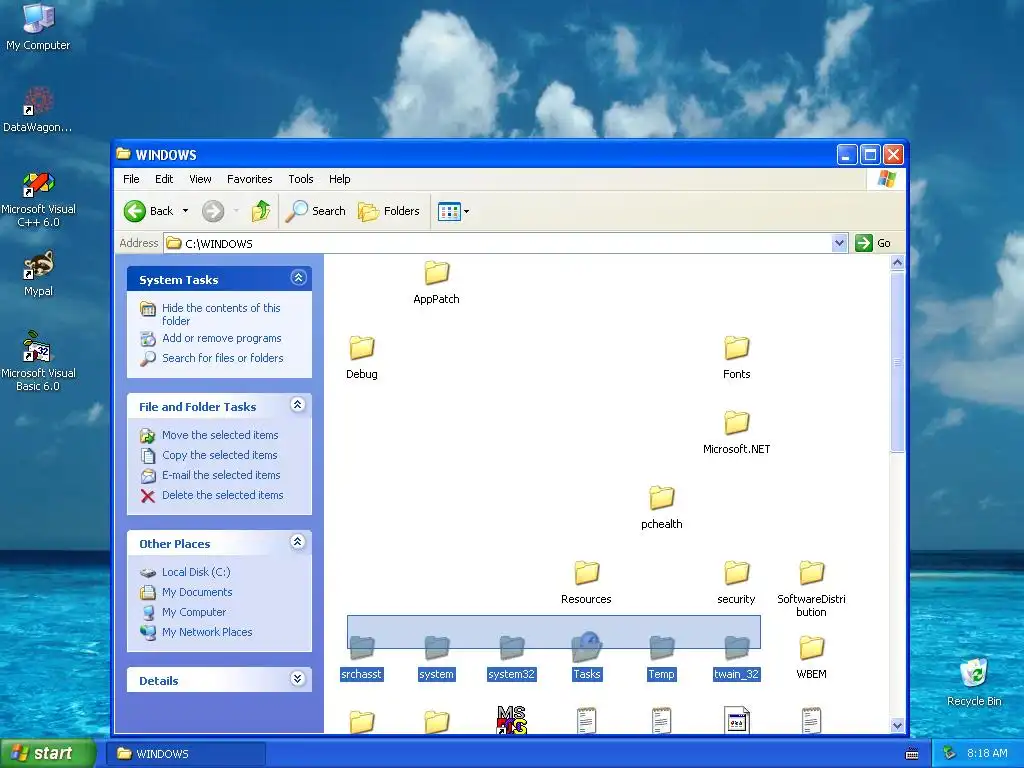Open Mypal desktop shortcut
The height and width of the screenshot is (768, 1024).
click(x=38, y=274)
